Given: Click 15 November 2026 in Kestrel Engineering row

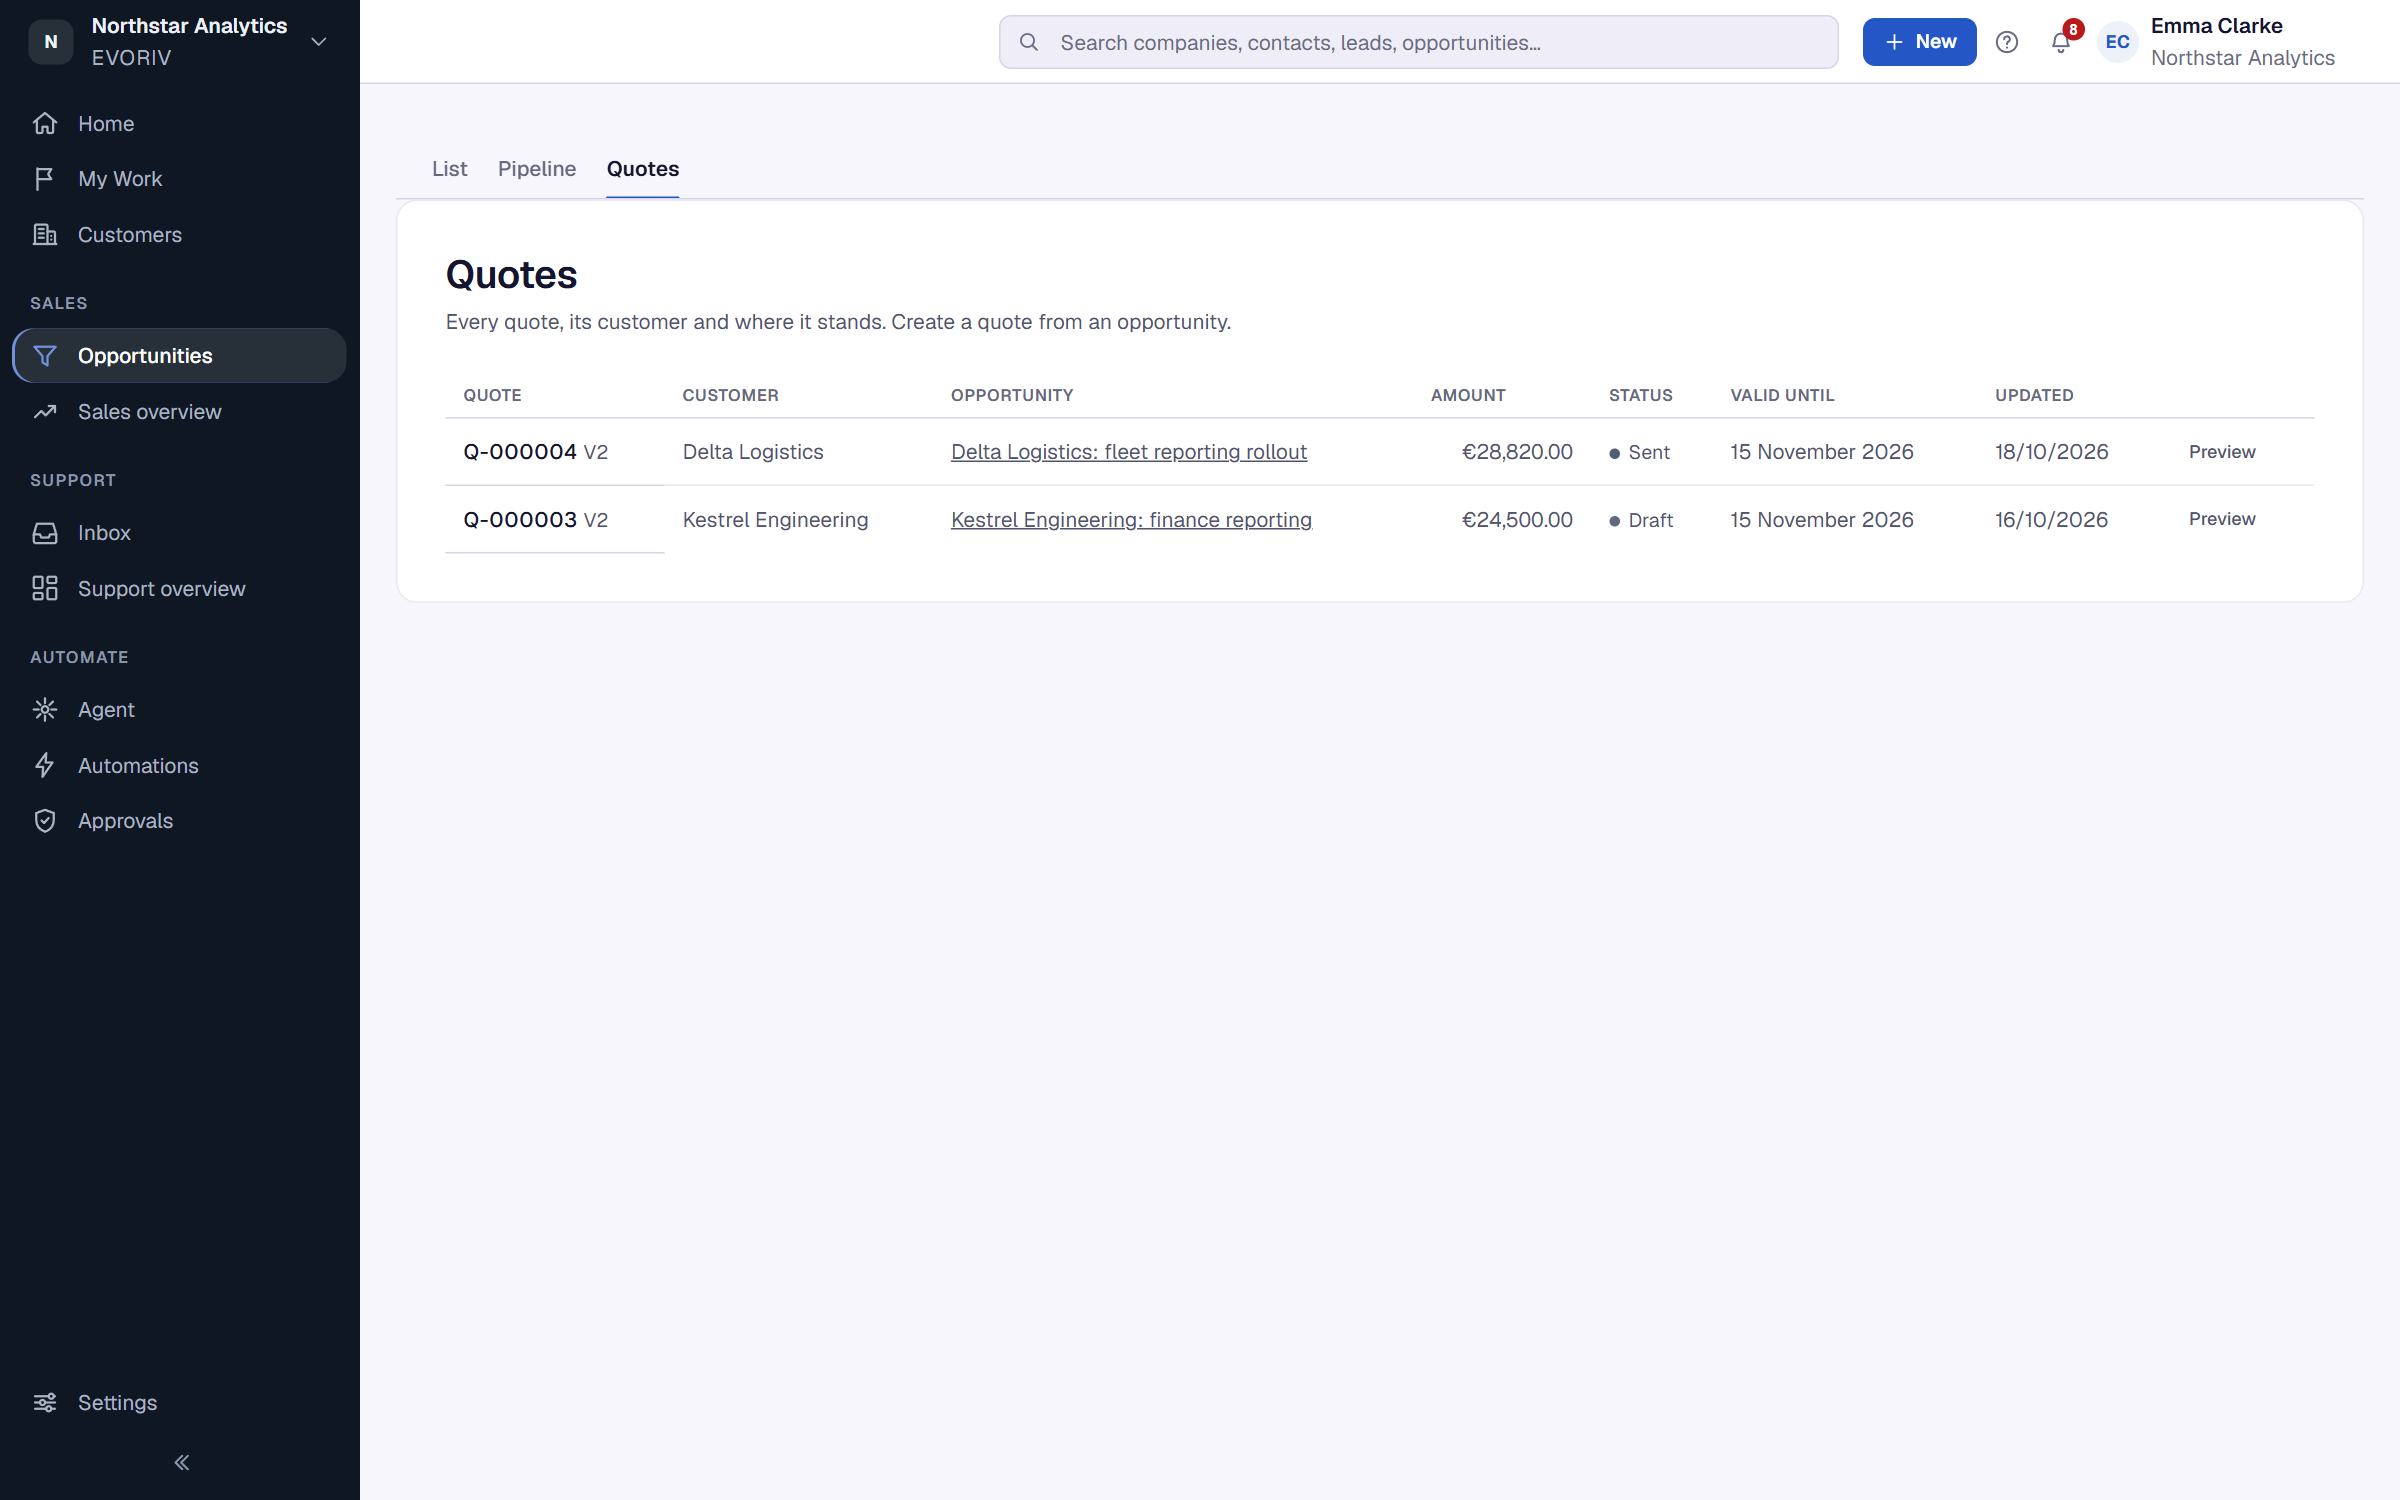Looking at the screenshot, I should 1821,520.
